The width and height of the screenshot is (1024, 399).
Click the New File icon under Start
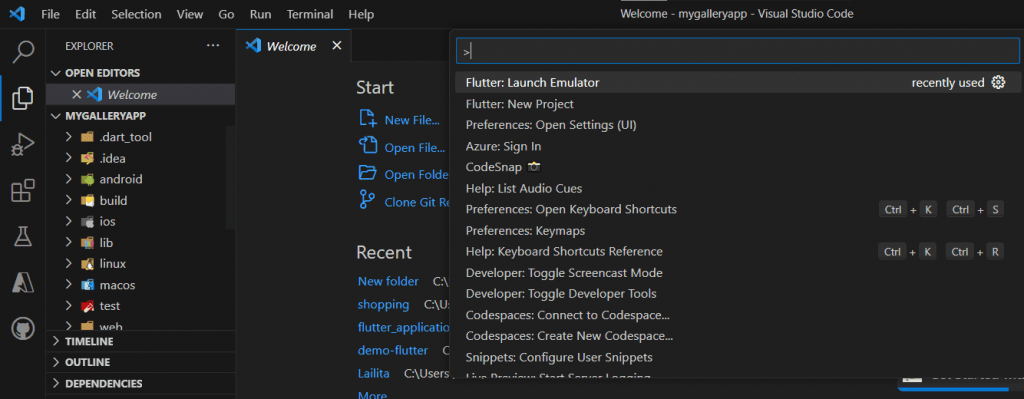tap(368, 119)
